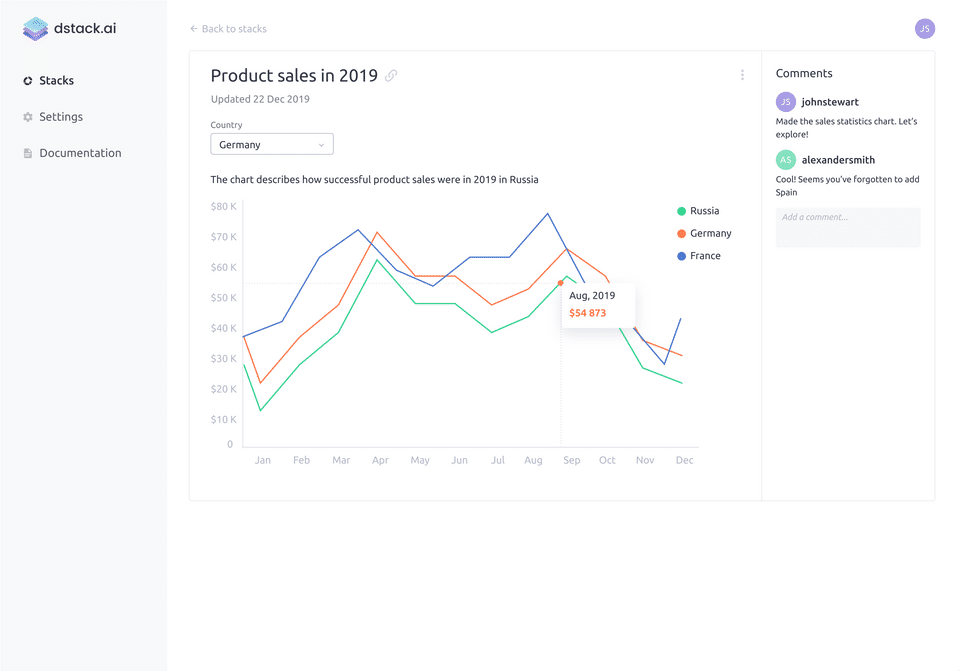Toggle the France legend series
This screenshot has height=671, width=960.
tap(699, 256)
